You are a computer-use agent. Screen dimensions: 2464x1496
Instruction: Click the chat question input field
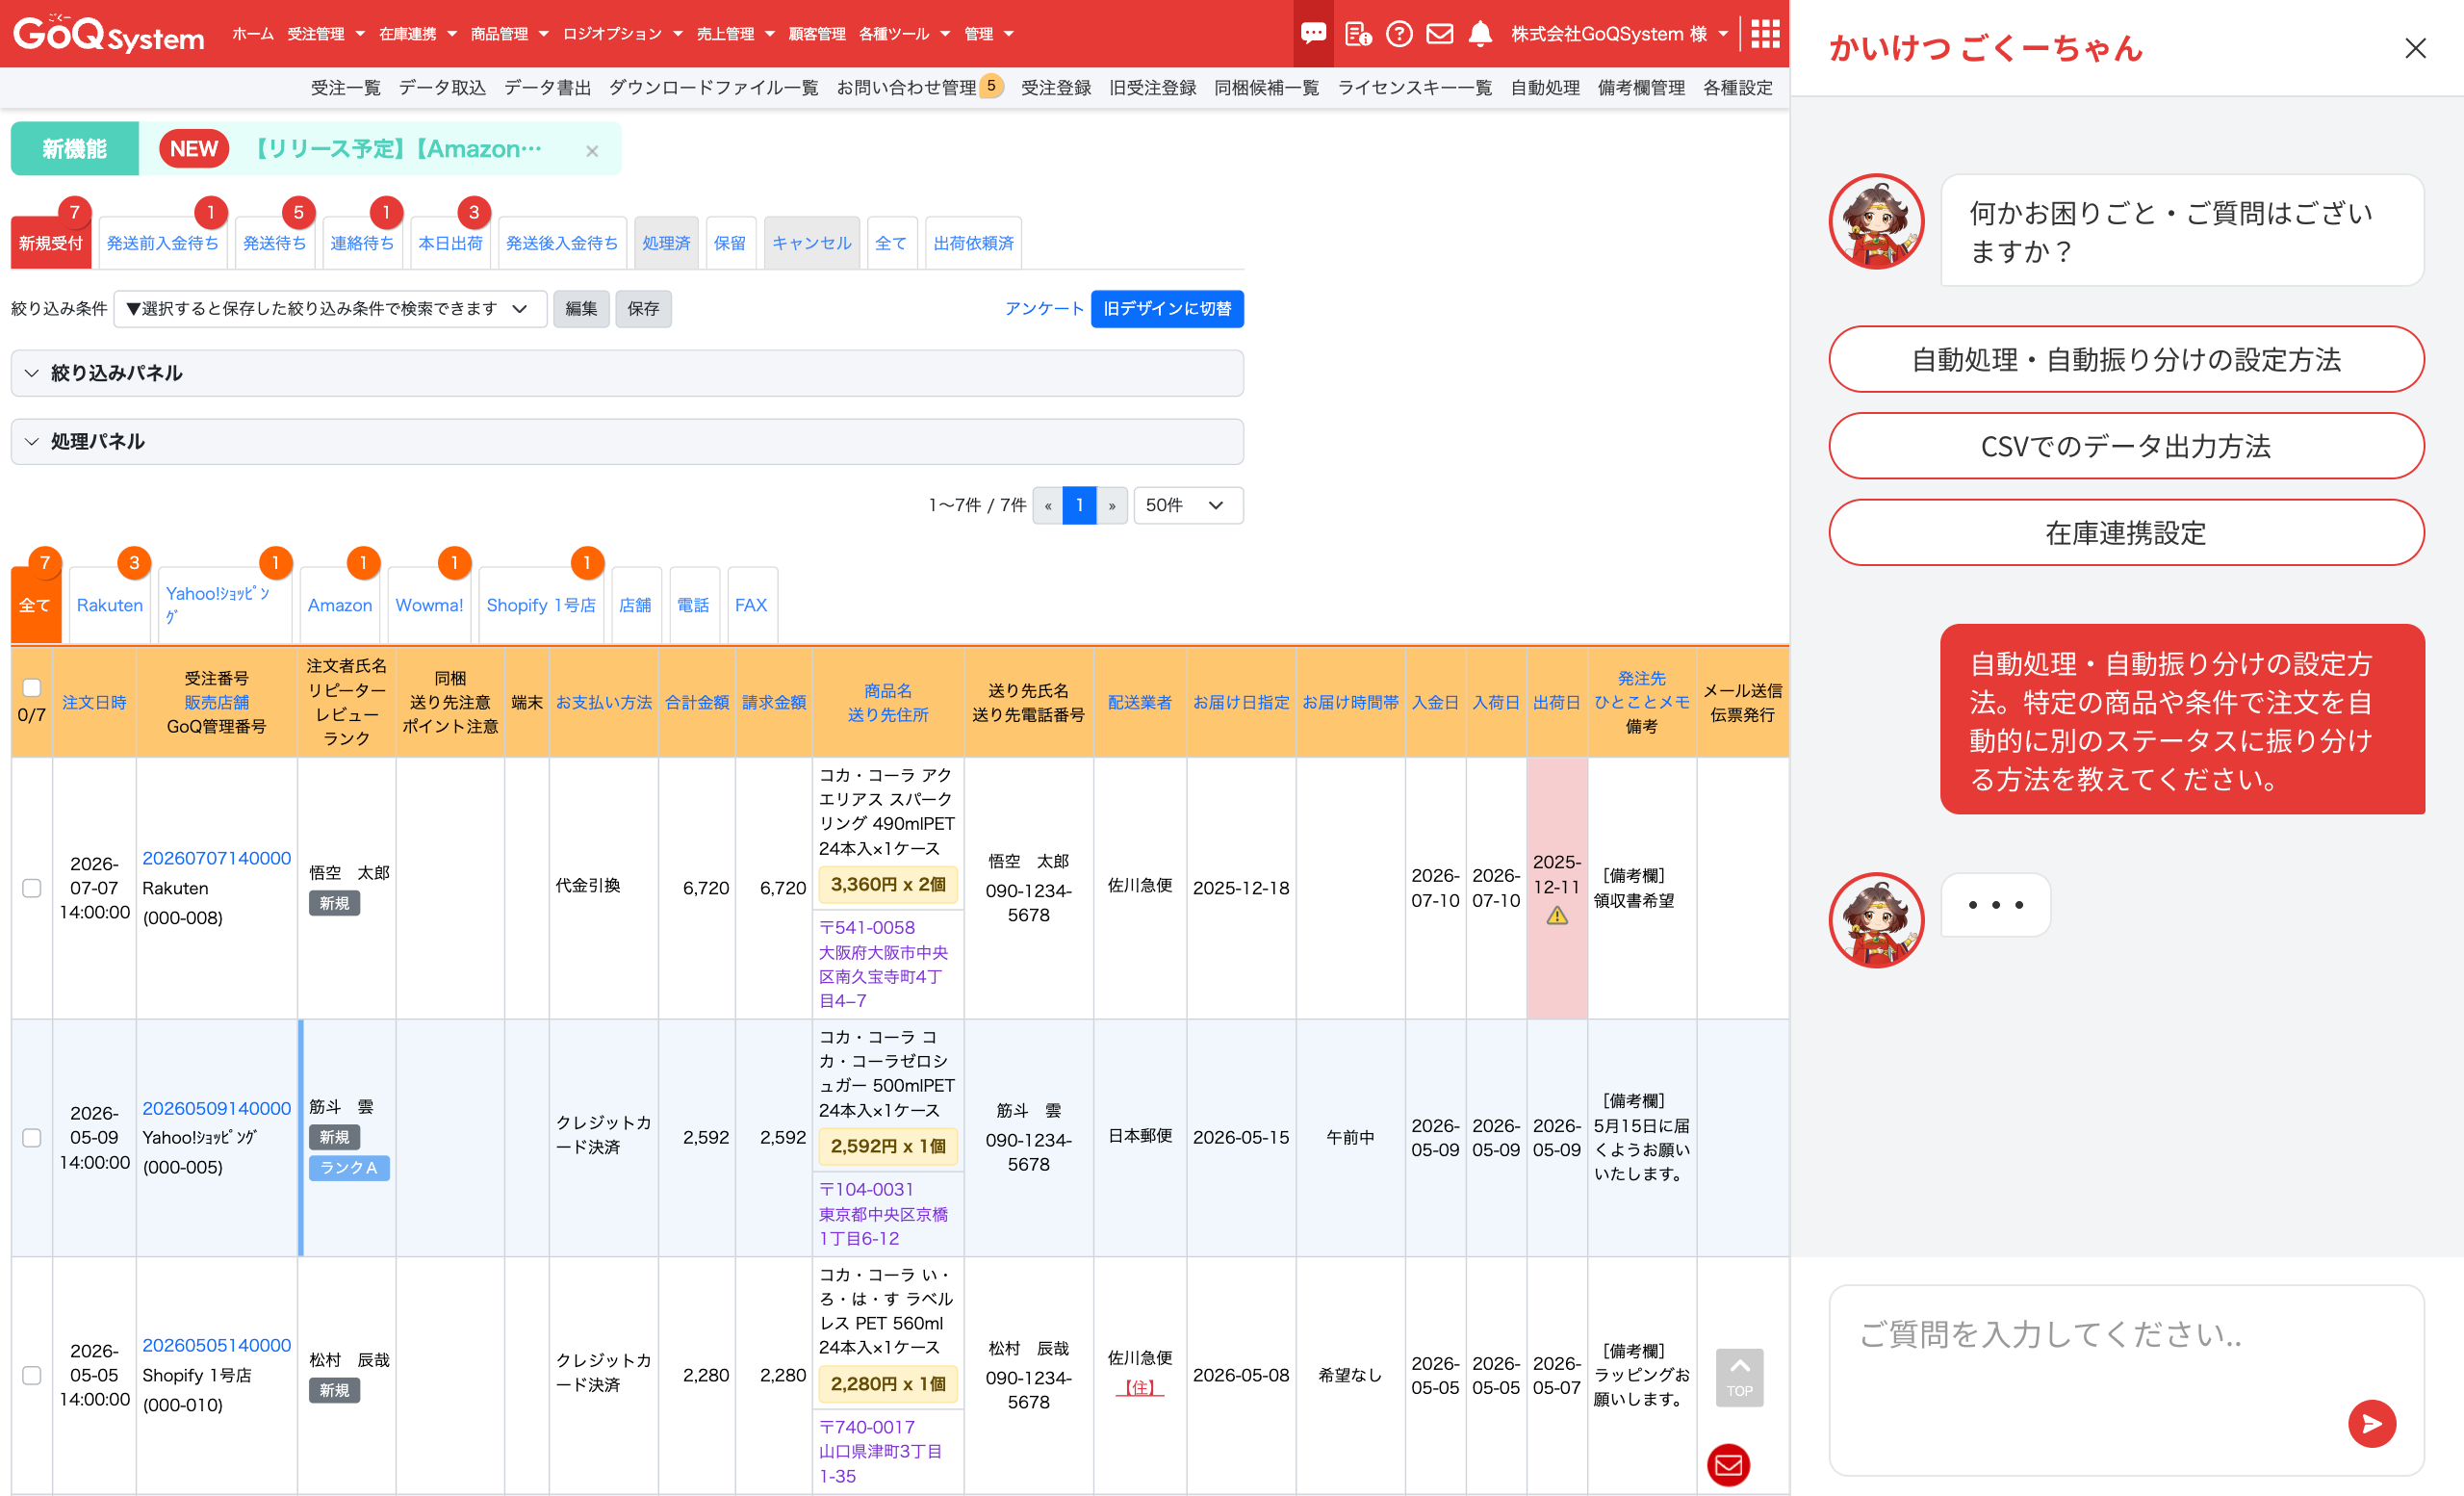click(x=2090, y=1360)
